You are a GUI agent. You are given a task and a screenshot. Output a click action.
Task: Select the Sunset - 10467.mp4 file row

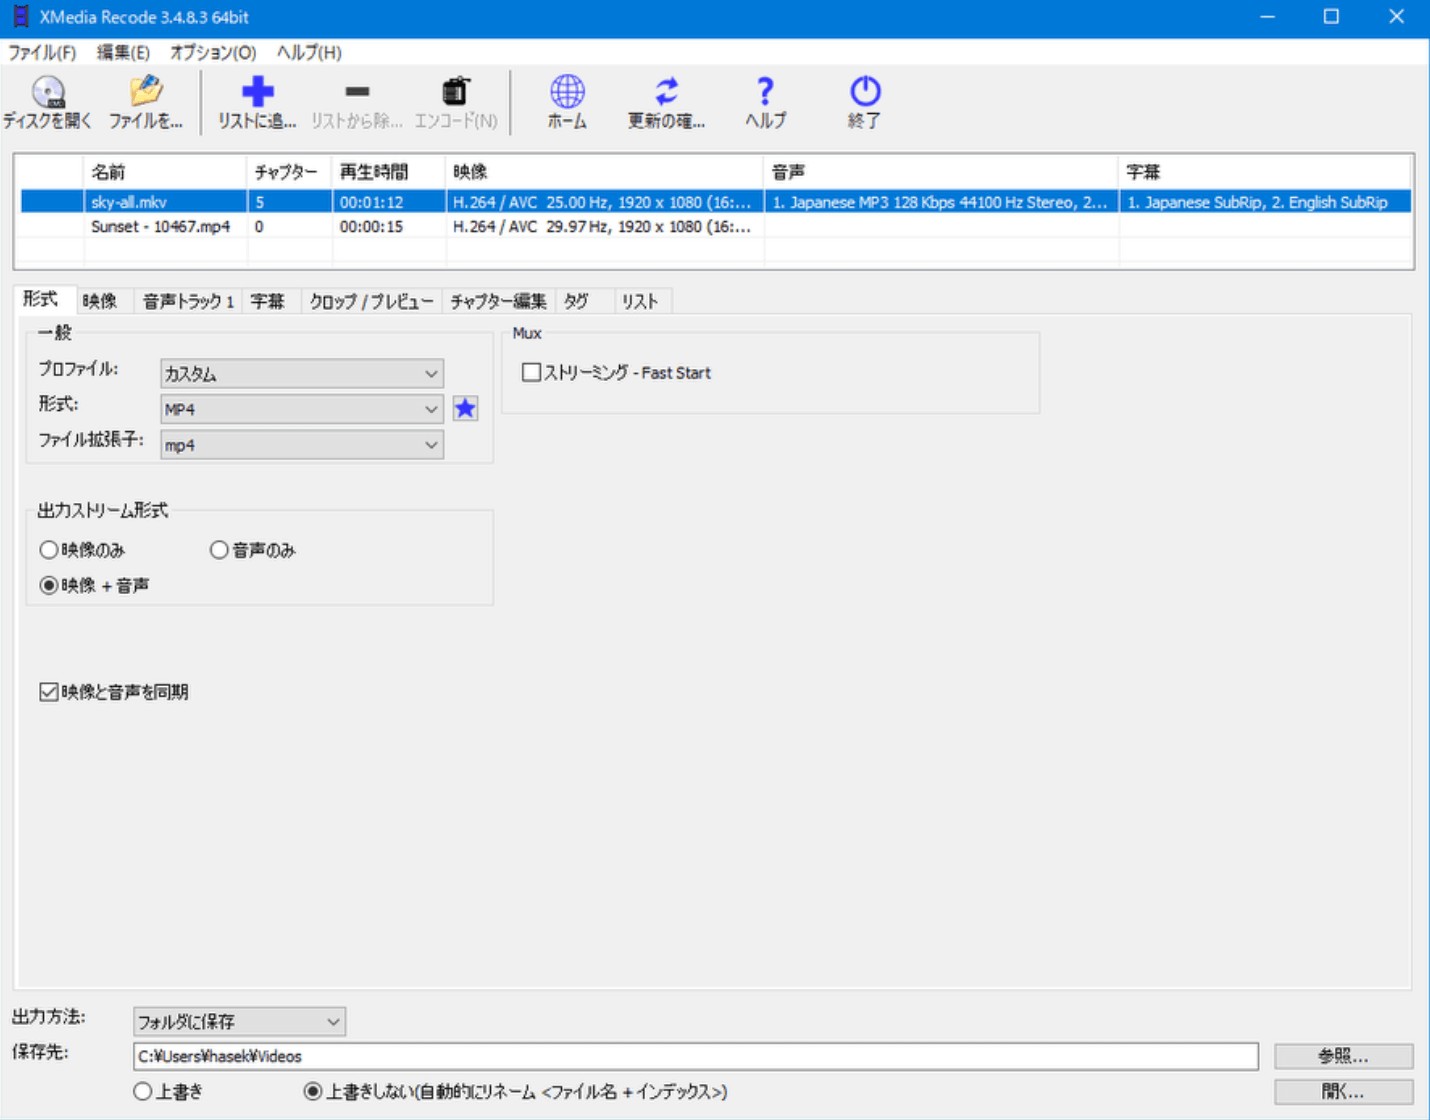716,227
